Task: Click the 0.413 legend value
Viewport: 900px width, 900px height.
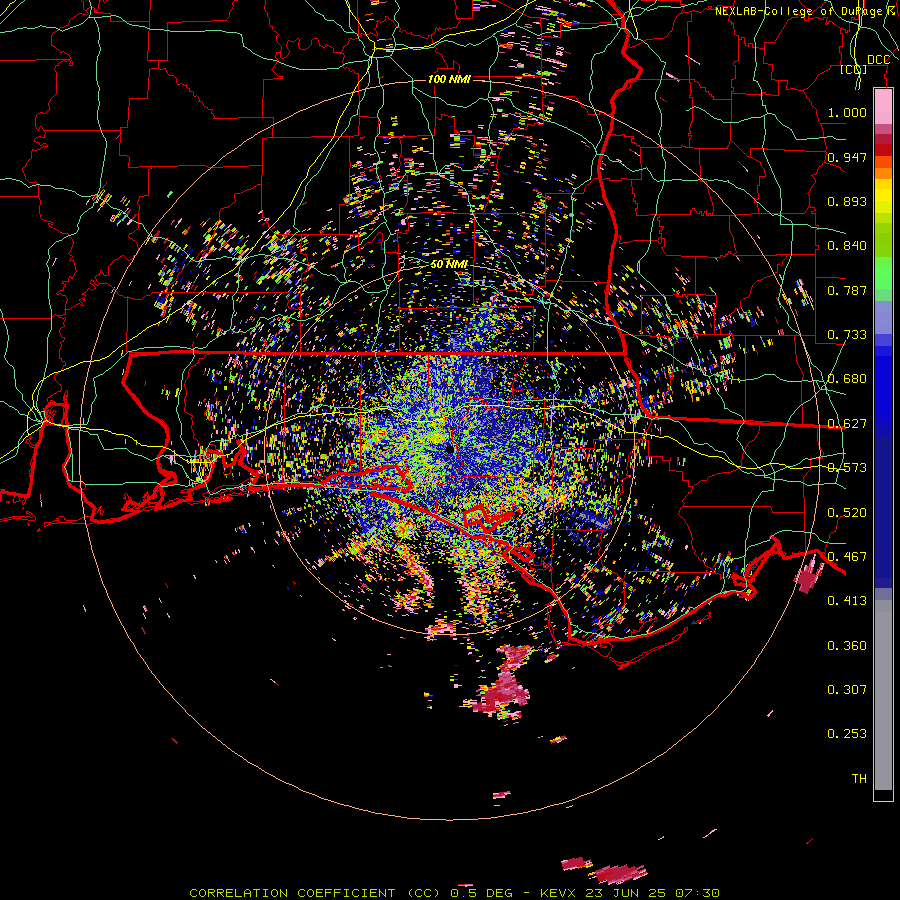Action: (847, 601)
